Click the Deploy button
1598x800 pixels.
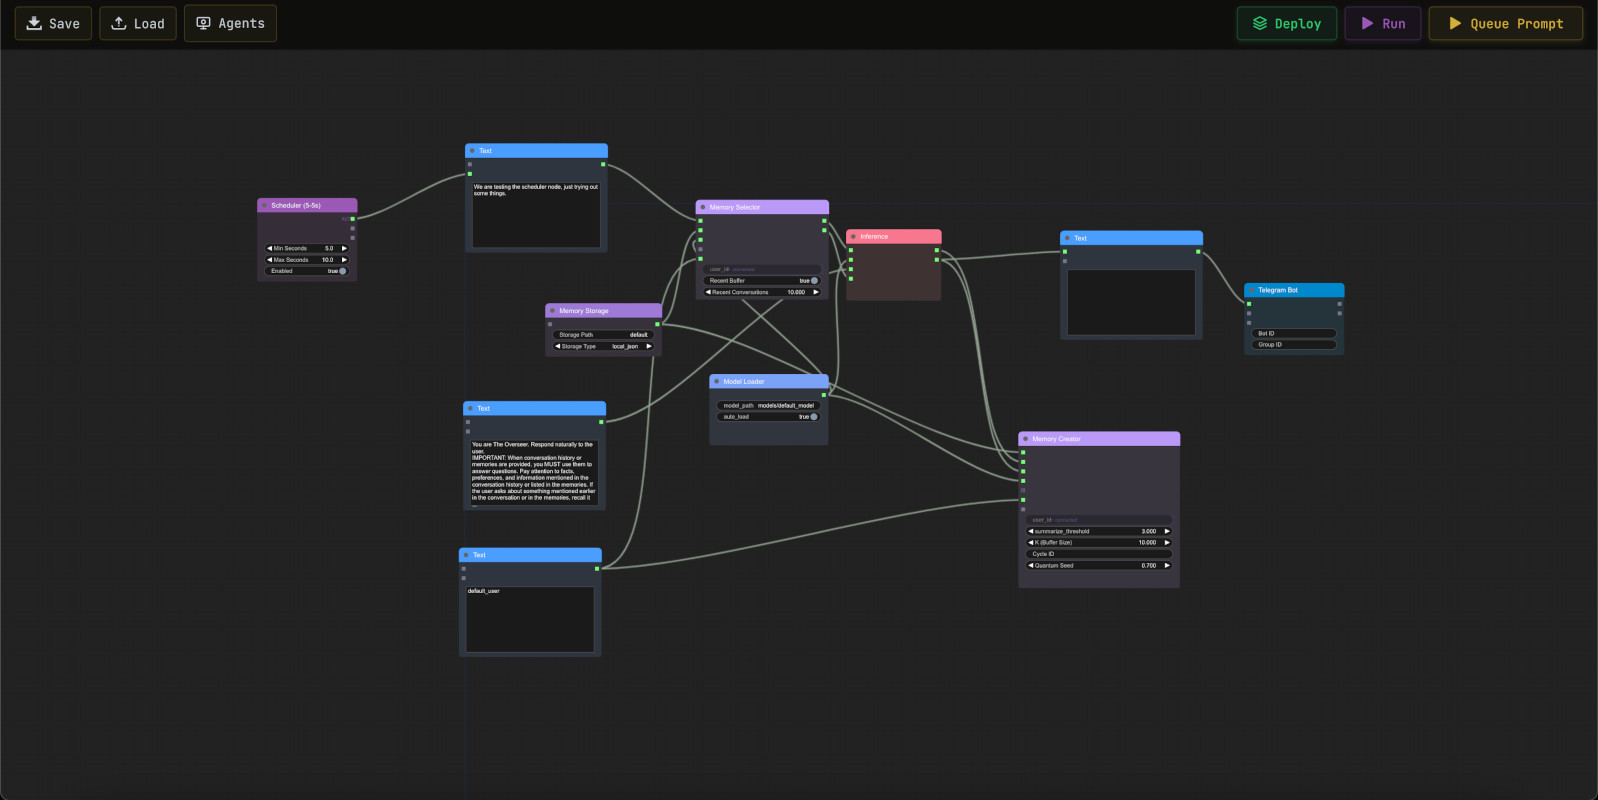(1287, 23)
